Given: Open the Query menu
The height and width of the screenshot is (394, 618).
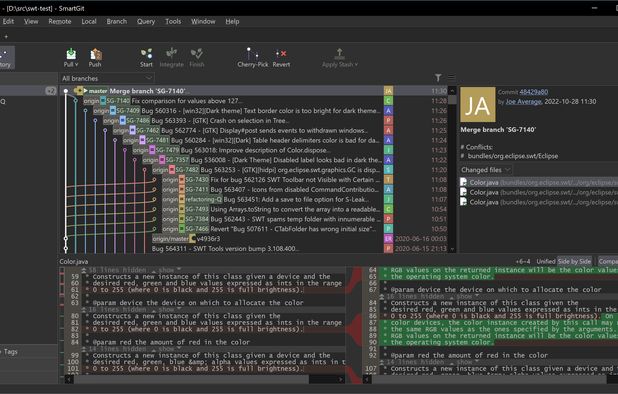Looking at the screenshot, I should point(146,21).
